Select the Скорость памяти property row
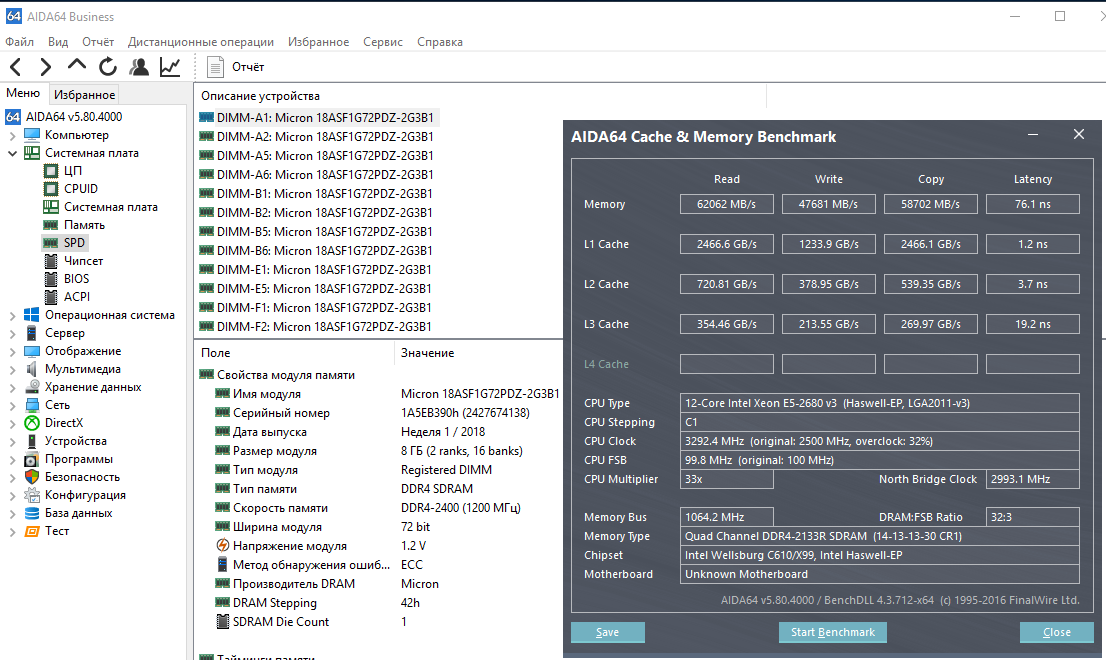 pos(380,508)
